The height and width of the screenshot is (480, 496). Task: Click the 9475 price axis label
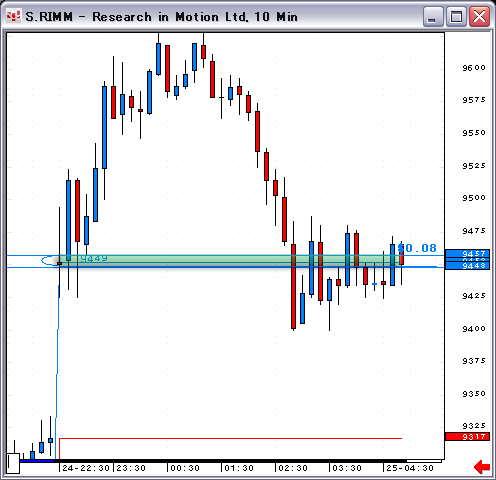click(x=474, y=230)
